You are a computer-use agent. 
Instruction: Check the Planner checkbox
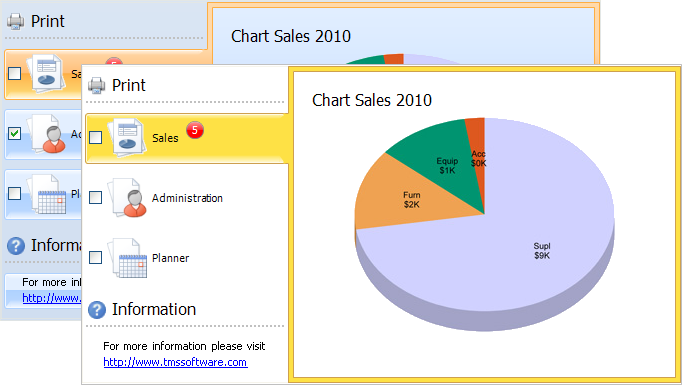(x=95, y=258)
